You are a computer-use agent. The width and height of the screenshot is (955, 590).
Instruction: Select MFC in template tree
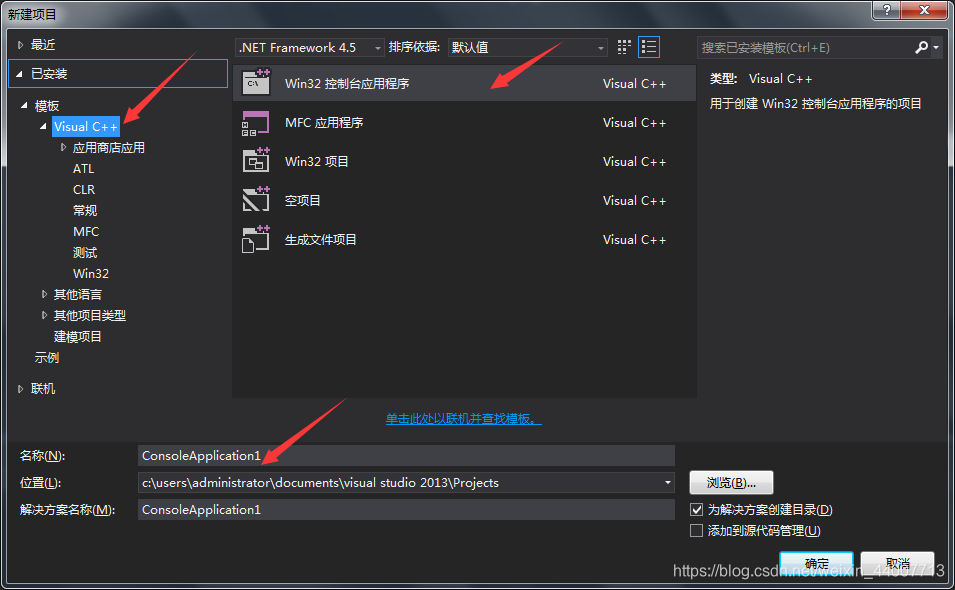tap(86, 231)
